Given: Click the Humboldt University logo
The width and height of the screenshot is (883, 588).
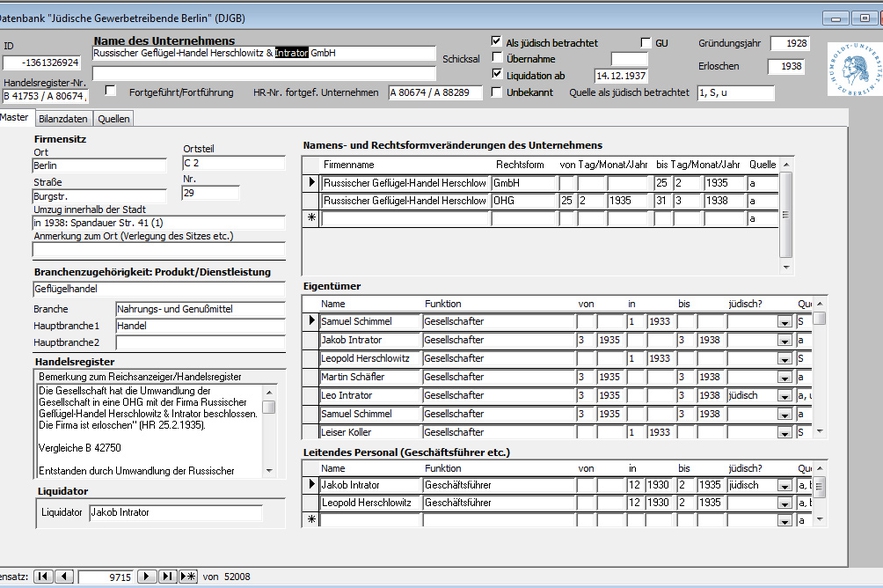Looking at the screenshot, I should (853, 70).
